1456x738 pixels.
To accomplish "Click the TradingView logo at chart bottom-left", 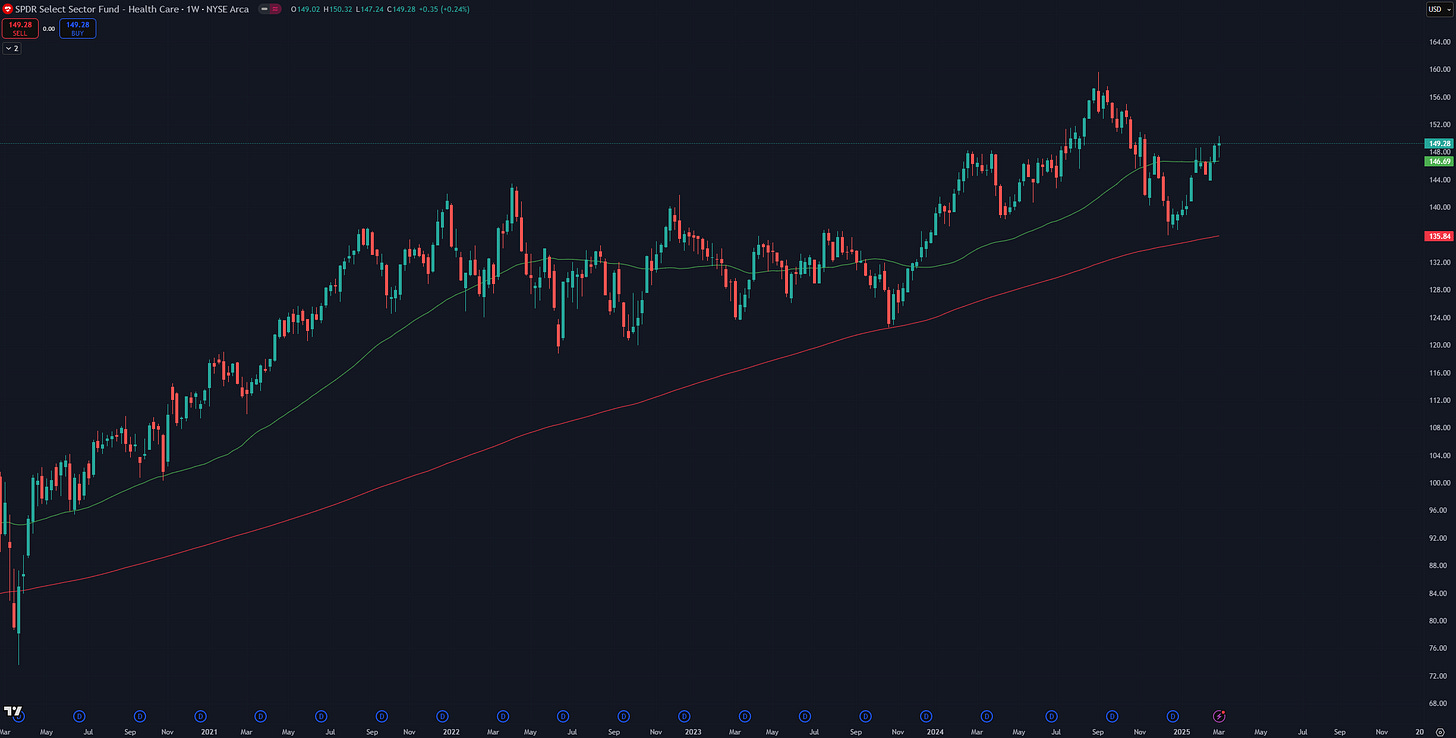I will click(13, 712).
